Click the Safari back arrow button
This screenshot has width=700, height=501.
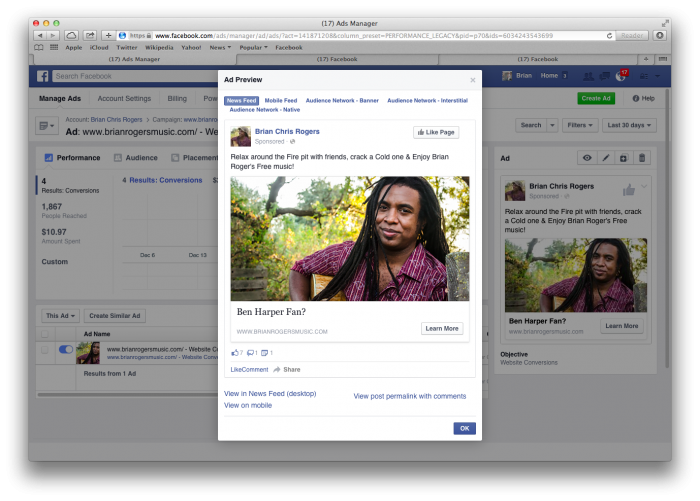tap(40, 35)
